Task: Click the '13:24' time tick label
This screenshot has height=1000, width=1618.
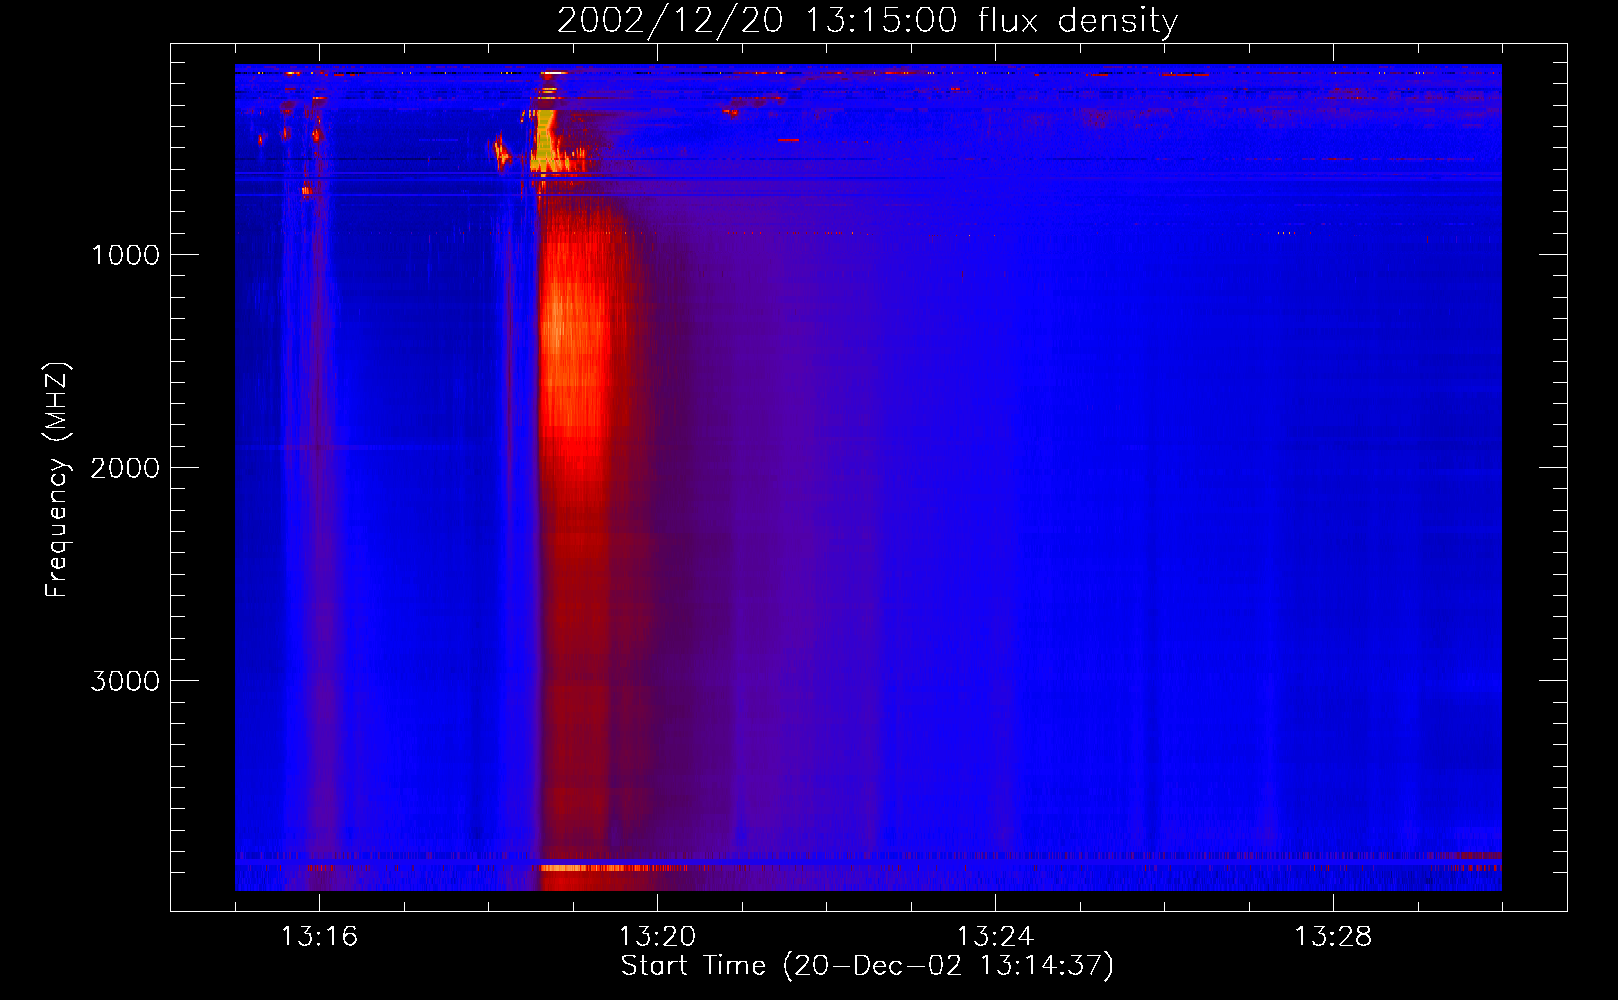Action: click(x=995, y=937)
